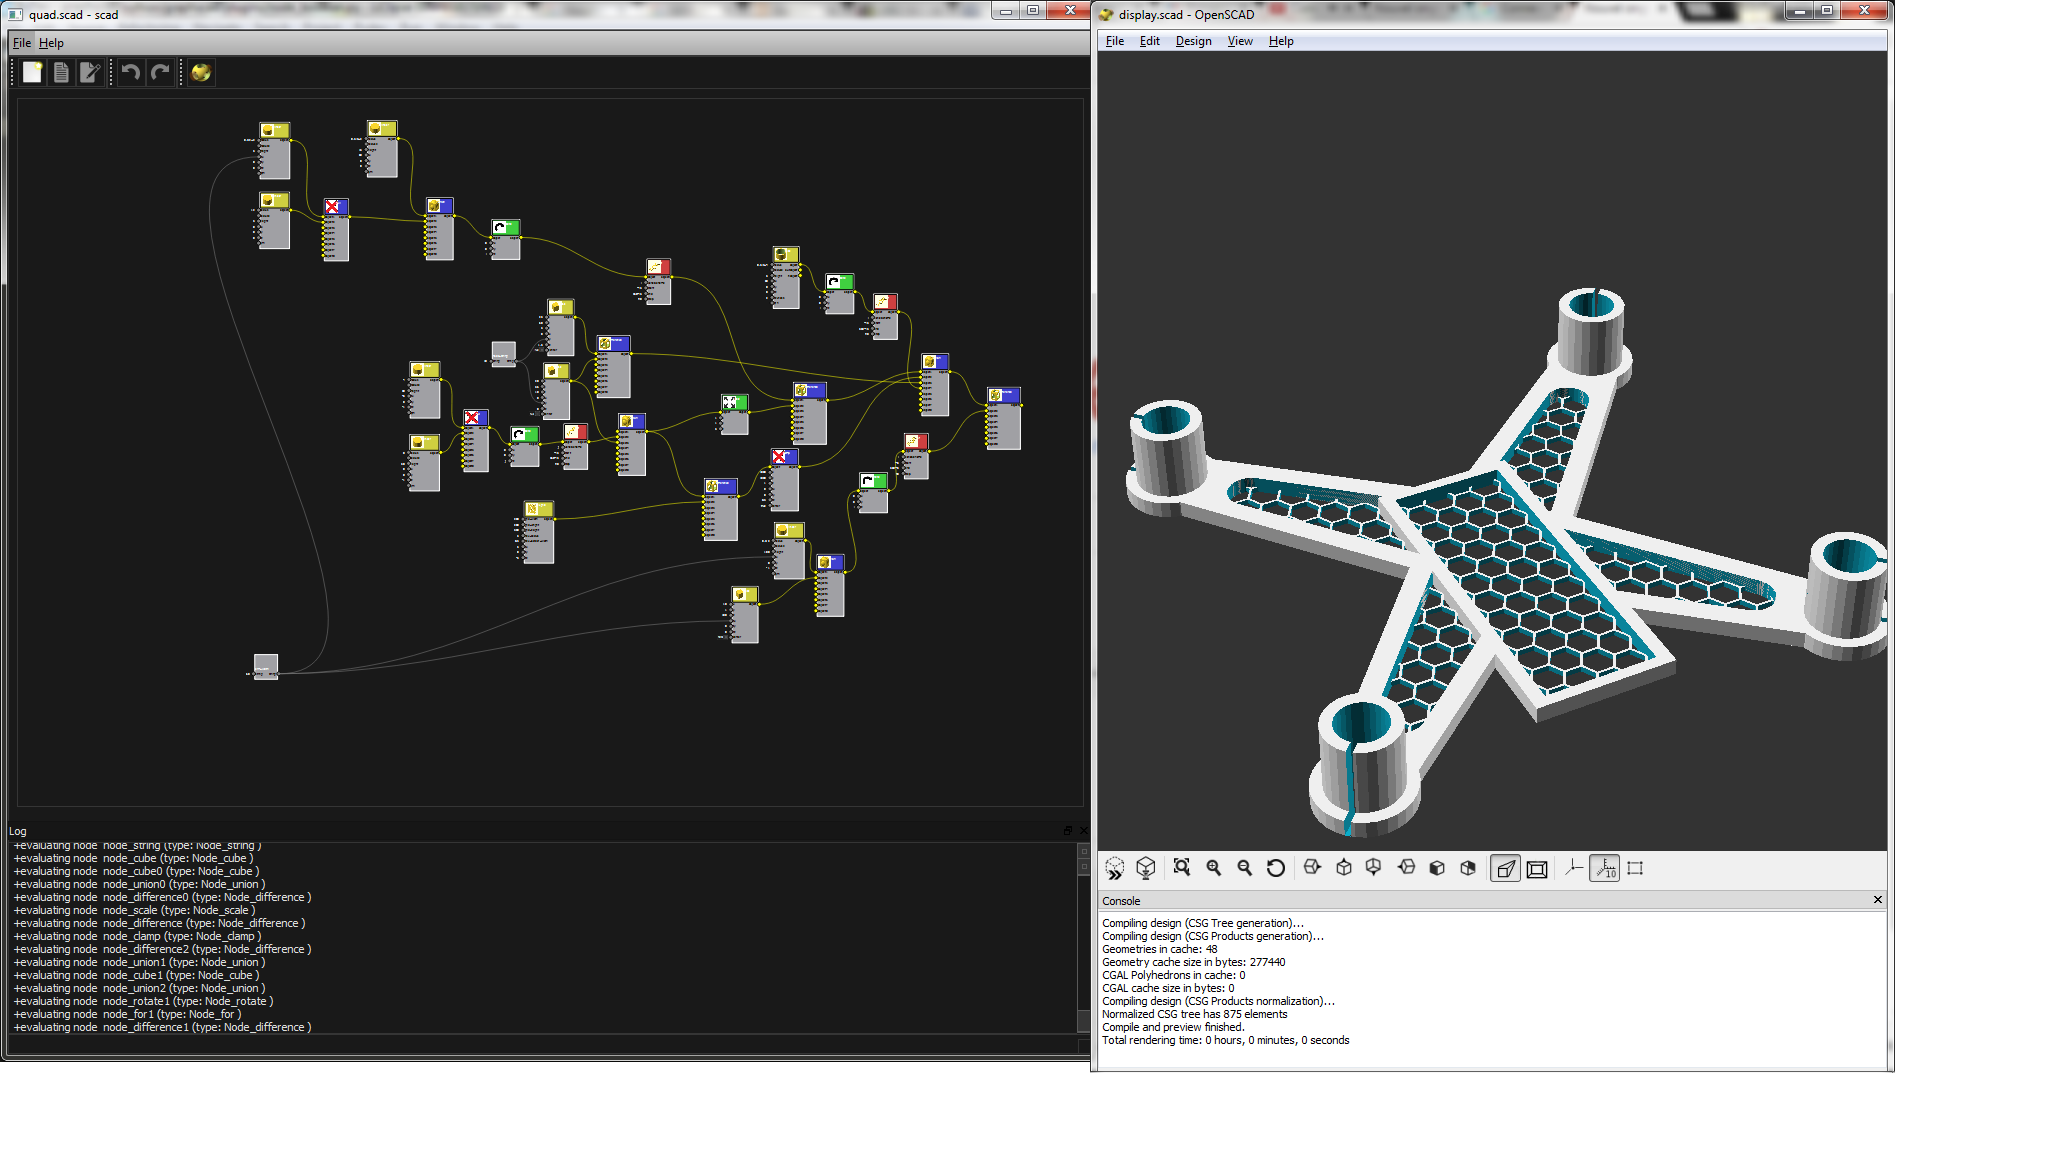Image resolution: width=2048 pixels, height=1152 pixels.
Task: Float the Log panel with its undock button
Action: tap(1067, 831)
